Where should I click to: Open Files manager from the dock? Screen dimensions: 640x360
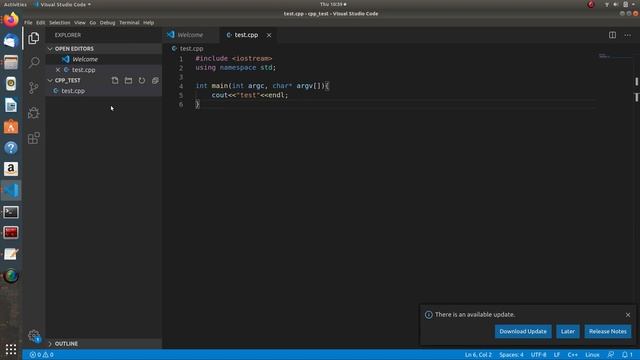pos(11,62)
